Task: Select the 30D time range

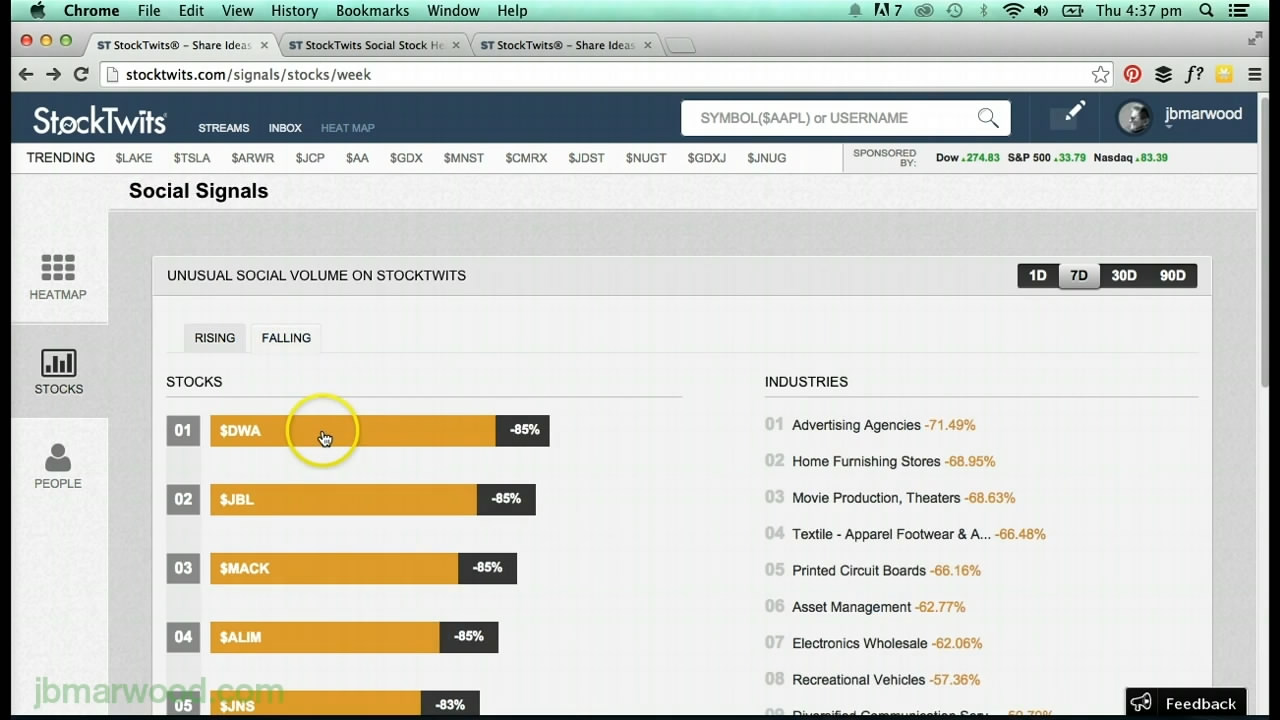Action: (x=1124, y=276)
